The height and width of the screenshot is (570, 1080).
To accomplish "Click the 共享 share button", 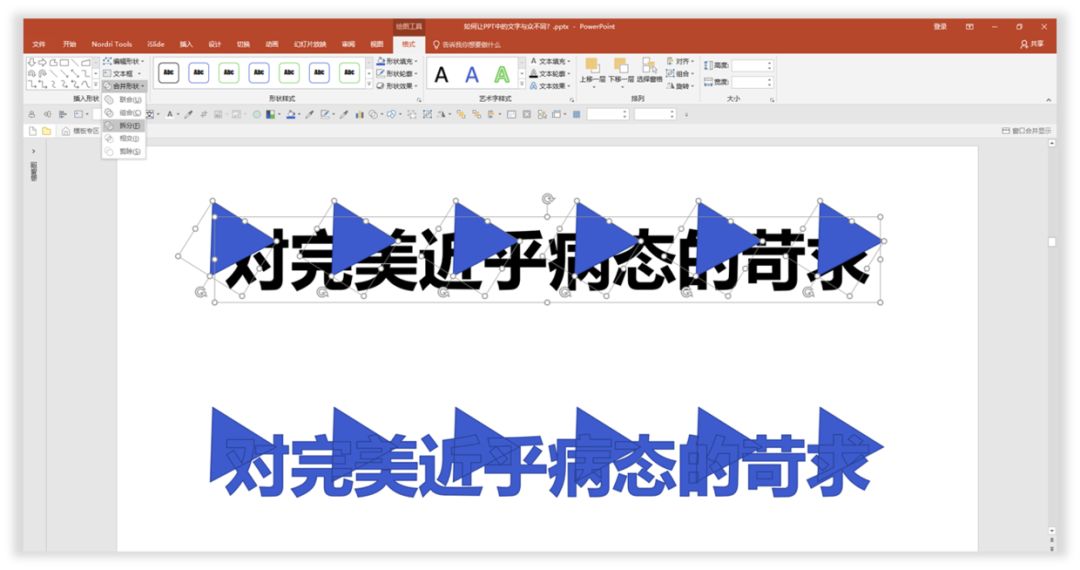I will coord(1032,44).
